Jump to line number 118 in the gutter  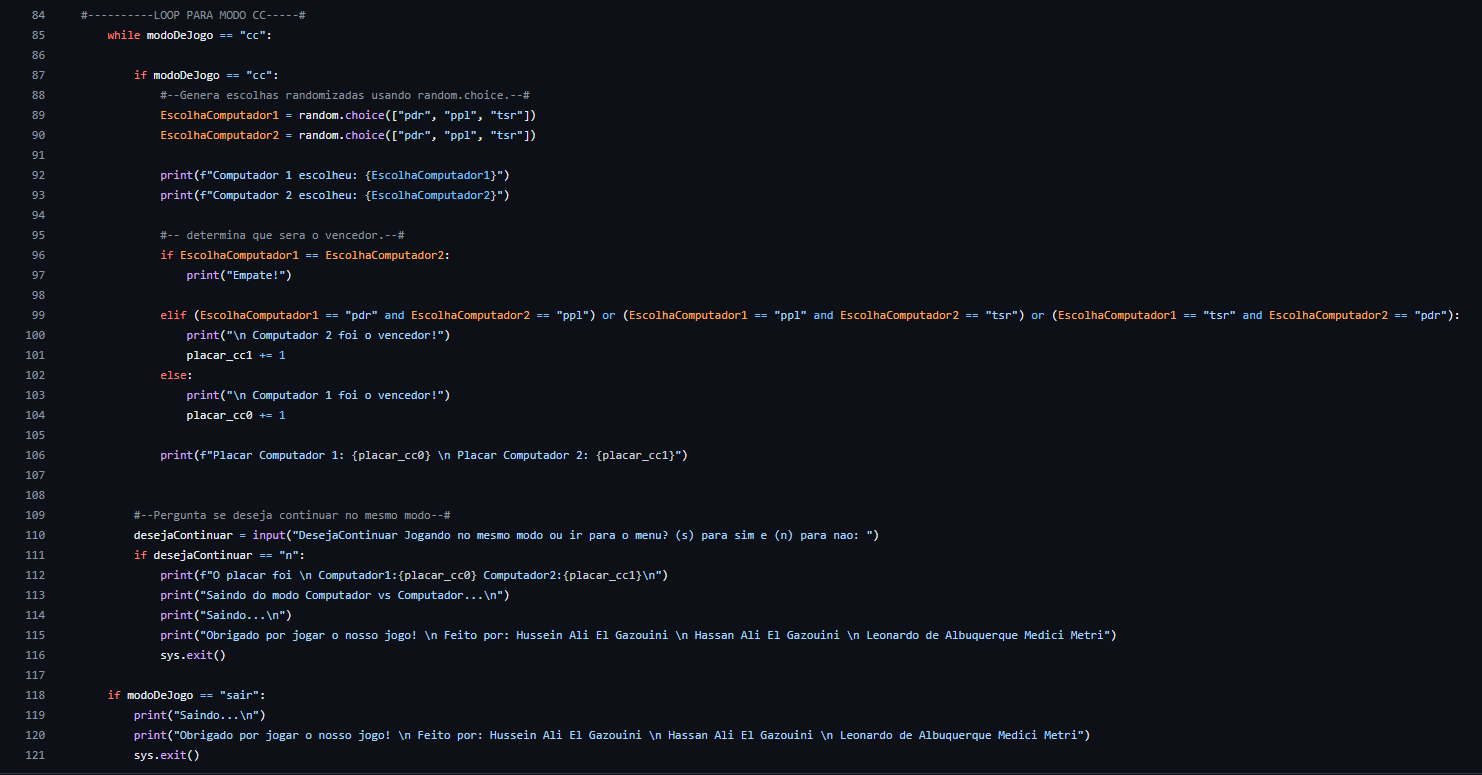click(x=38, y=695)
